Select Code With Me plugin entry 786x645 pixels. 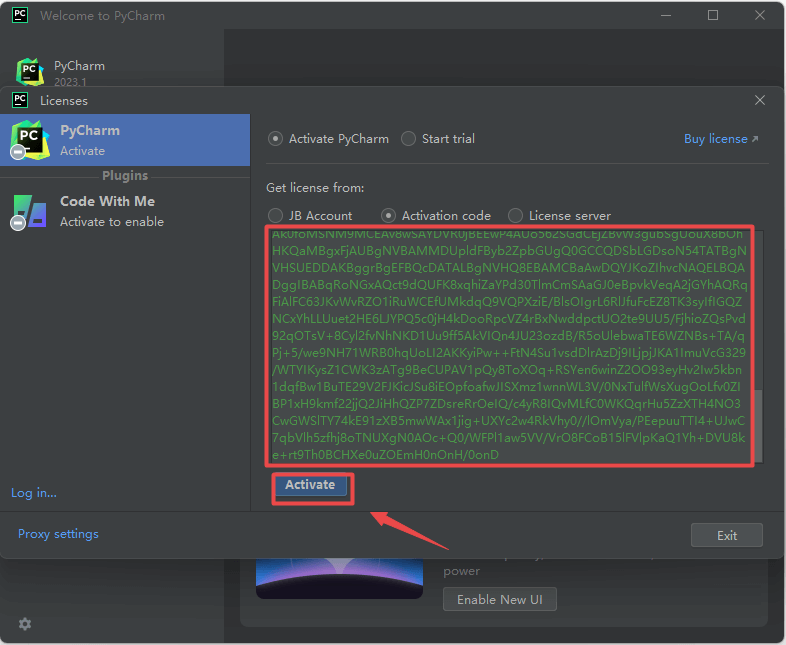125,211
